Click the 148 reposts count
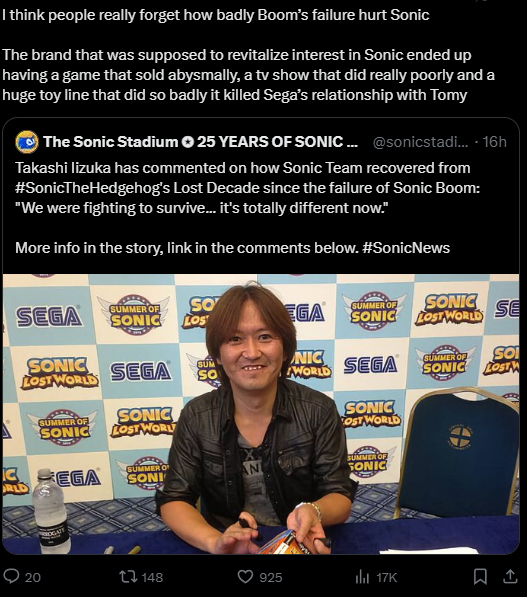Screen dimensions: 527x597 tap(152, 577)
